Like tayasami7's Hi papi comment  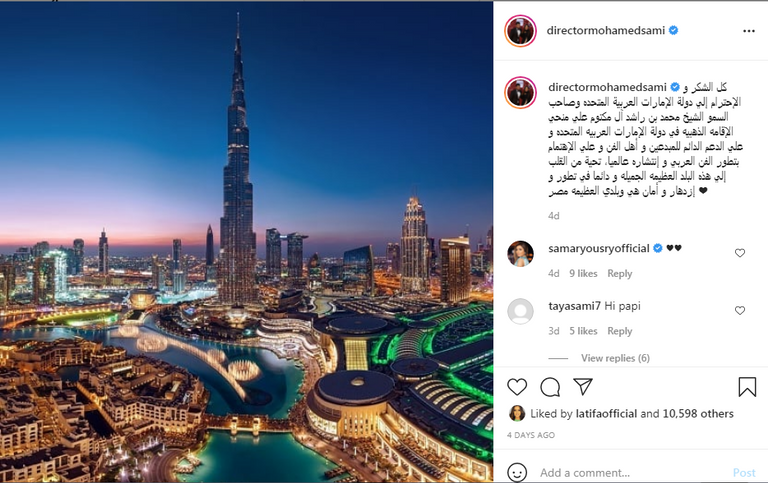(x=740, y=311)
